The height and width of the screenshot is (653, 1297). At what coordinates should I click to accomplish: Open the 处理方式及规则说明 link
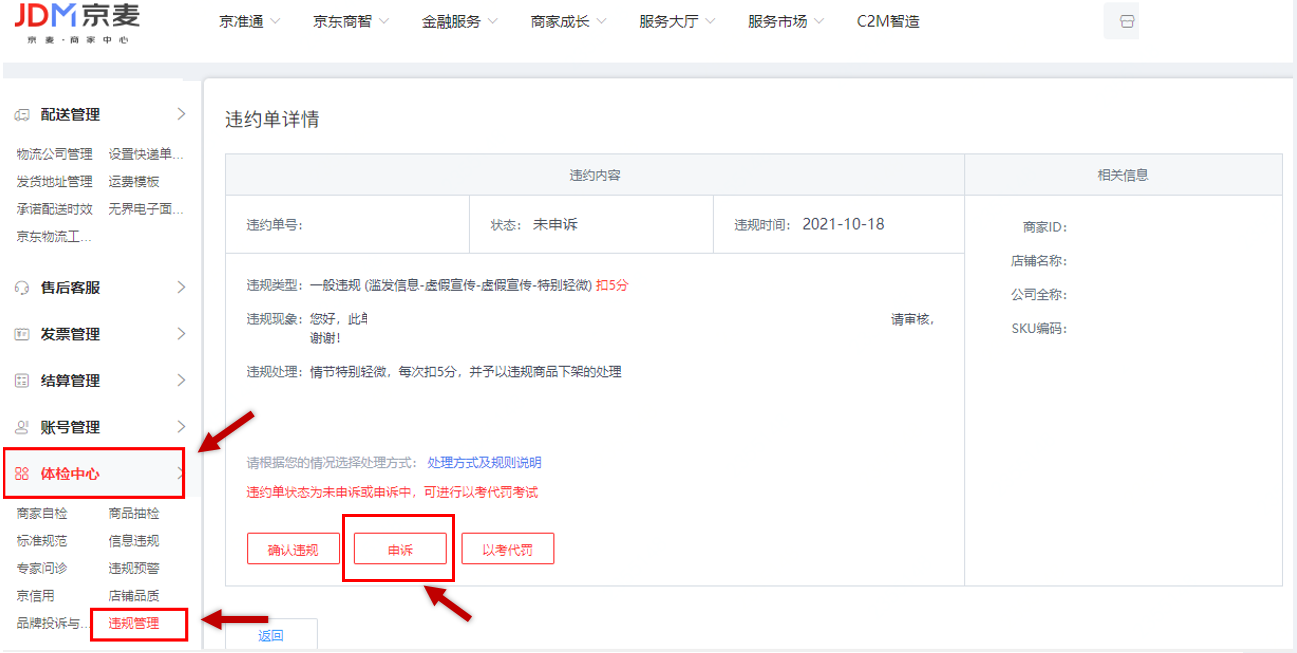[484, 463]
